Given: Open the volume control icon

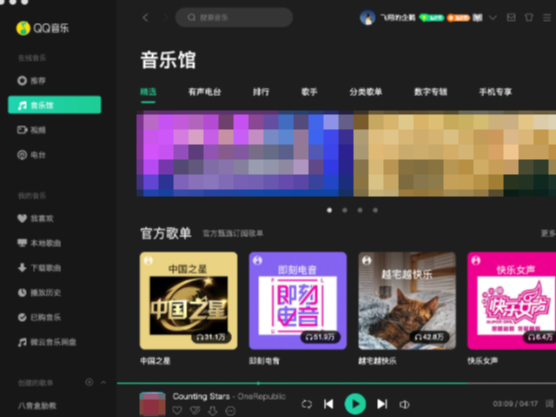Looking at the screenshot, I should point(405,404).
